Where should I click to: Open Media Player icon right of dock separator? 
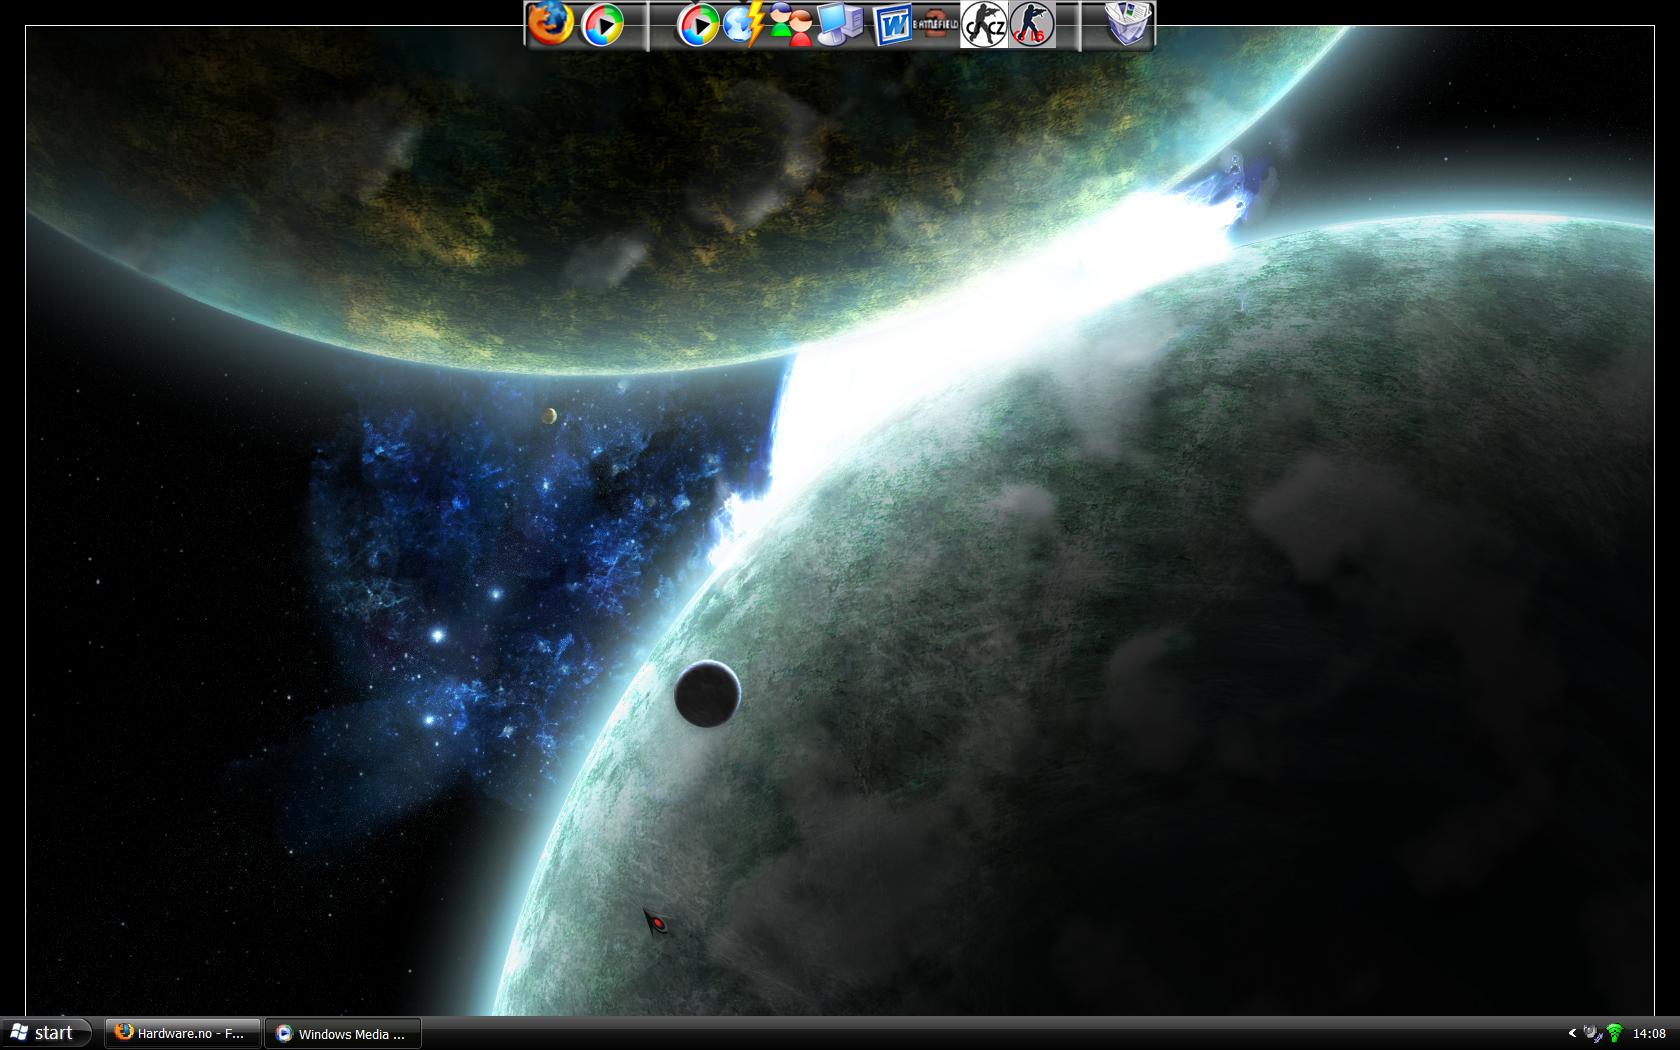[x=698, y=25]
